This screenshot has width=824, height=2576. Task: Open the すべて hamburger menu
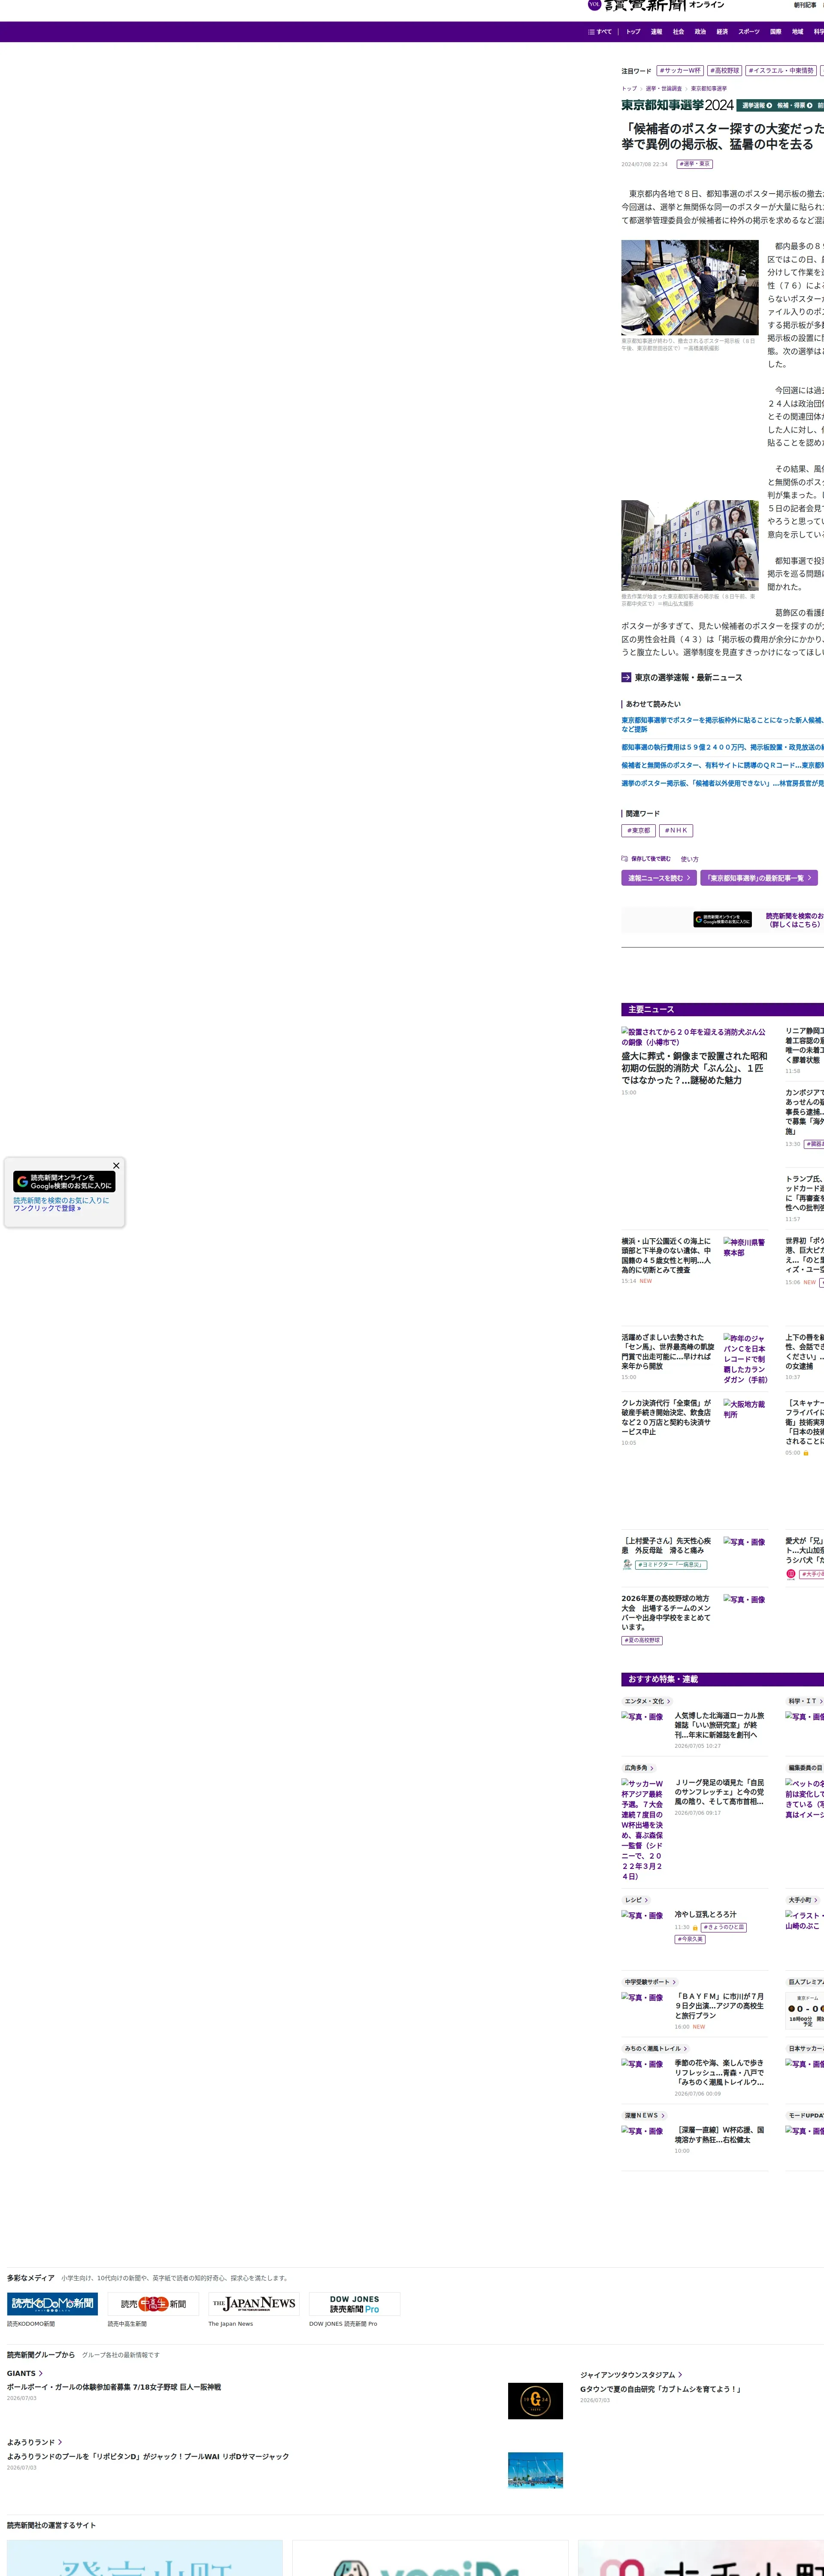pyautogui.click(x=600, y=32)
